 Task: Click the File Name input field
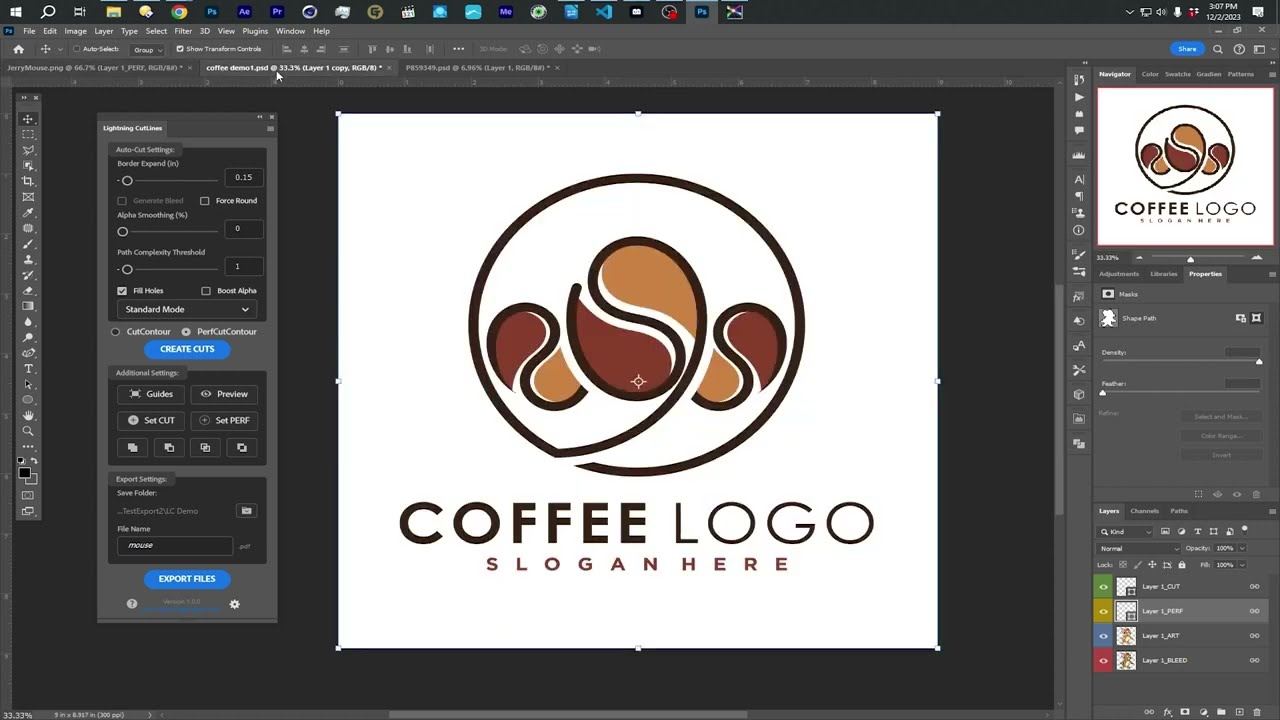(x=175, y=546)
